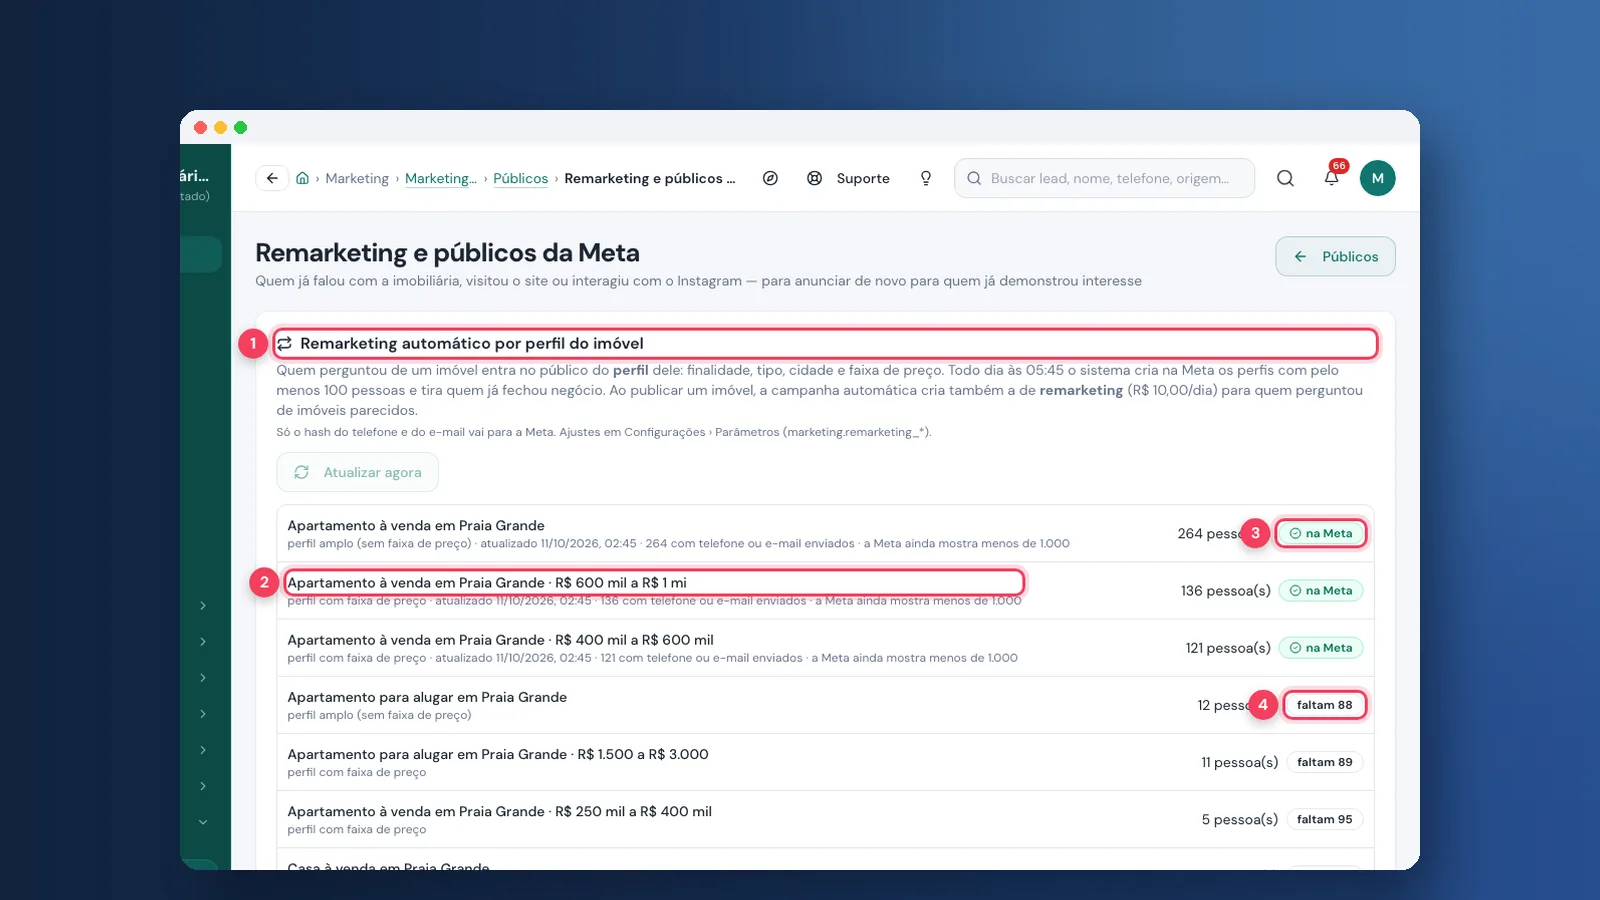Click the faltam 95 badge

(1325, 819)
